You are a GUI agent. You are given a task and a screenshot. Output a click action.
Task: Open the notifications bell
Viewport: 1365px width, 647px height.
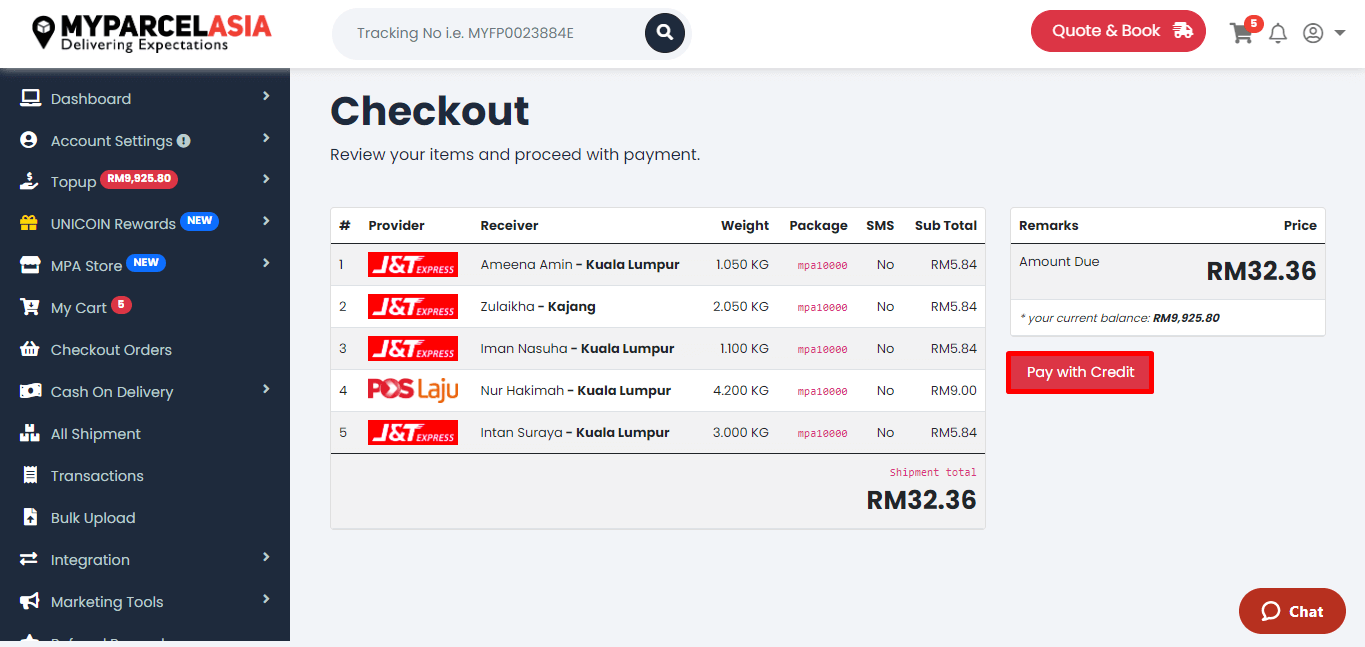pyautogui.click(x=1278, y=33)
